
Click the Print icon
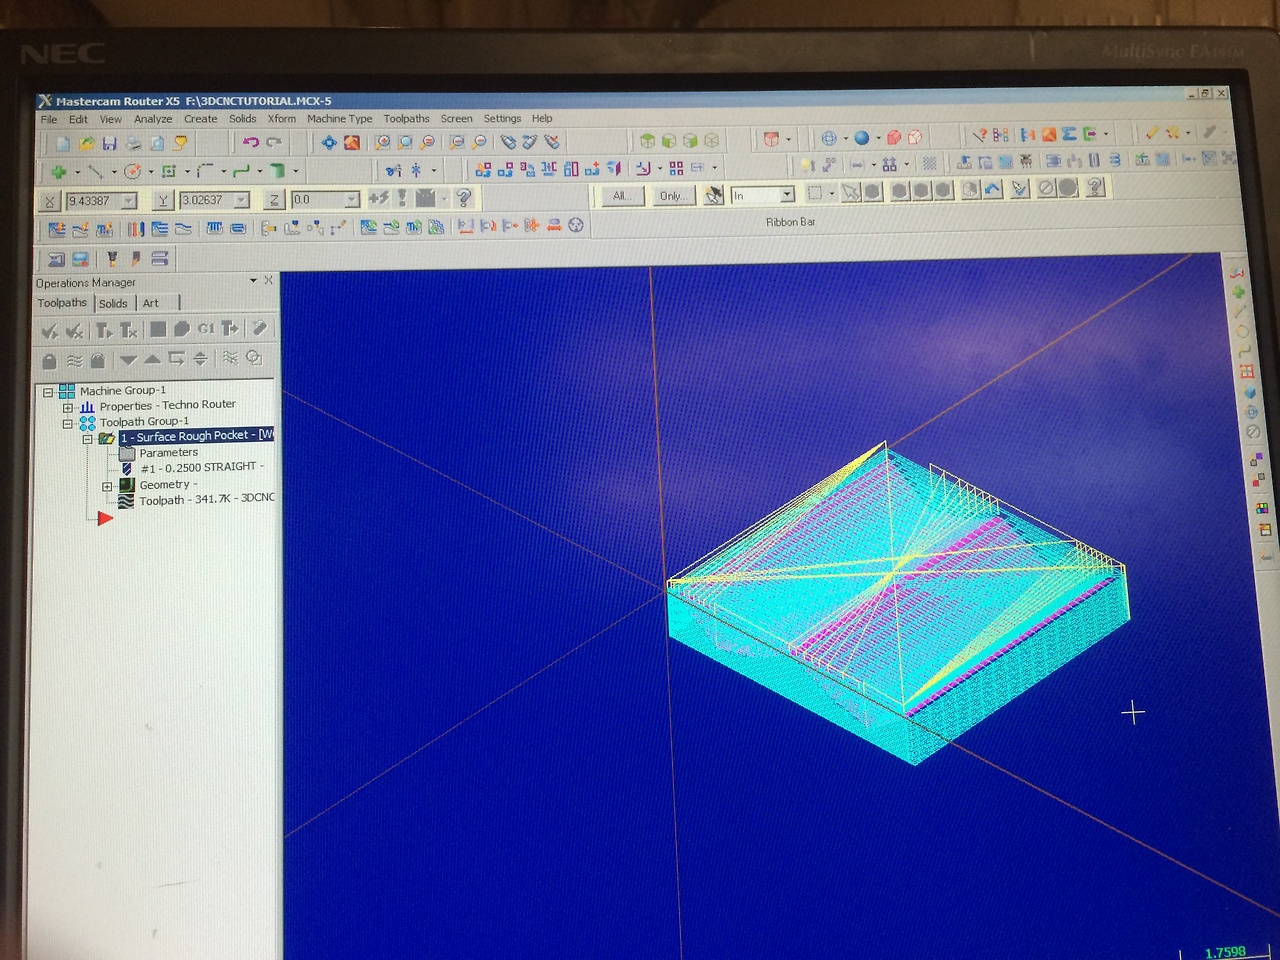pos(134,144)
